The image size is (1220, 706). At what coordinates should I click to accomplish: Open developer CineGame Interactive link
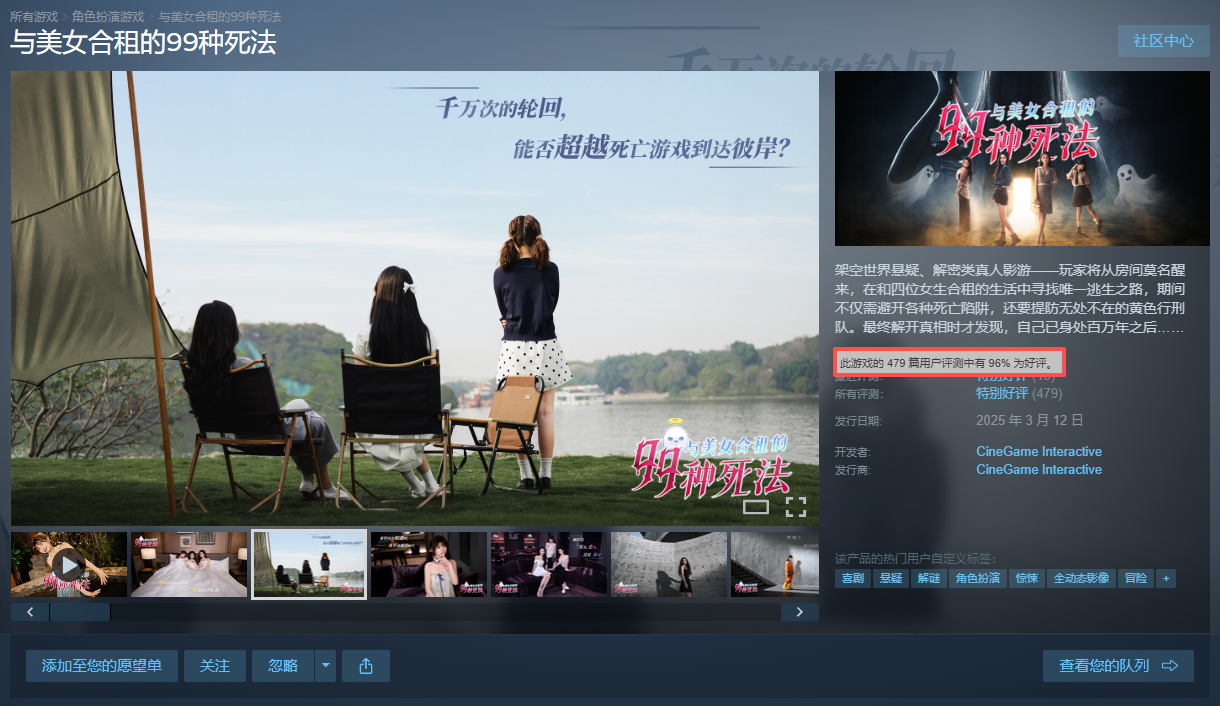(x=1039, y=451)
